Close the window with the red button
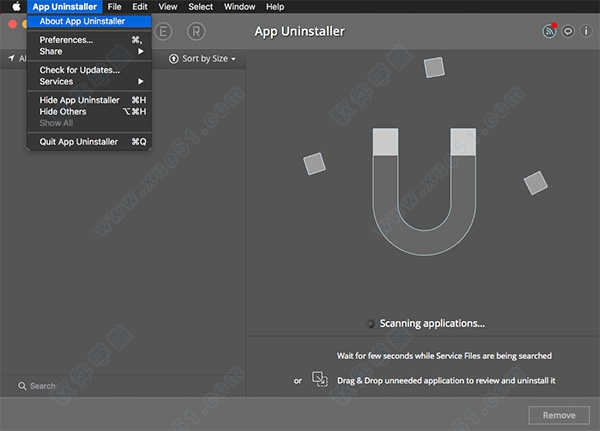 13,24
